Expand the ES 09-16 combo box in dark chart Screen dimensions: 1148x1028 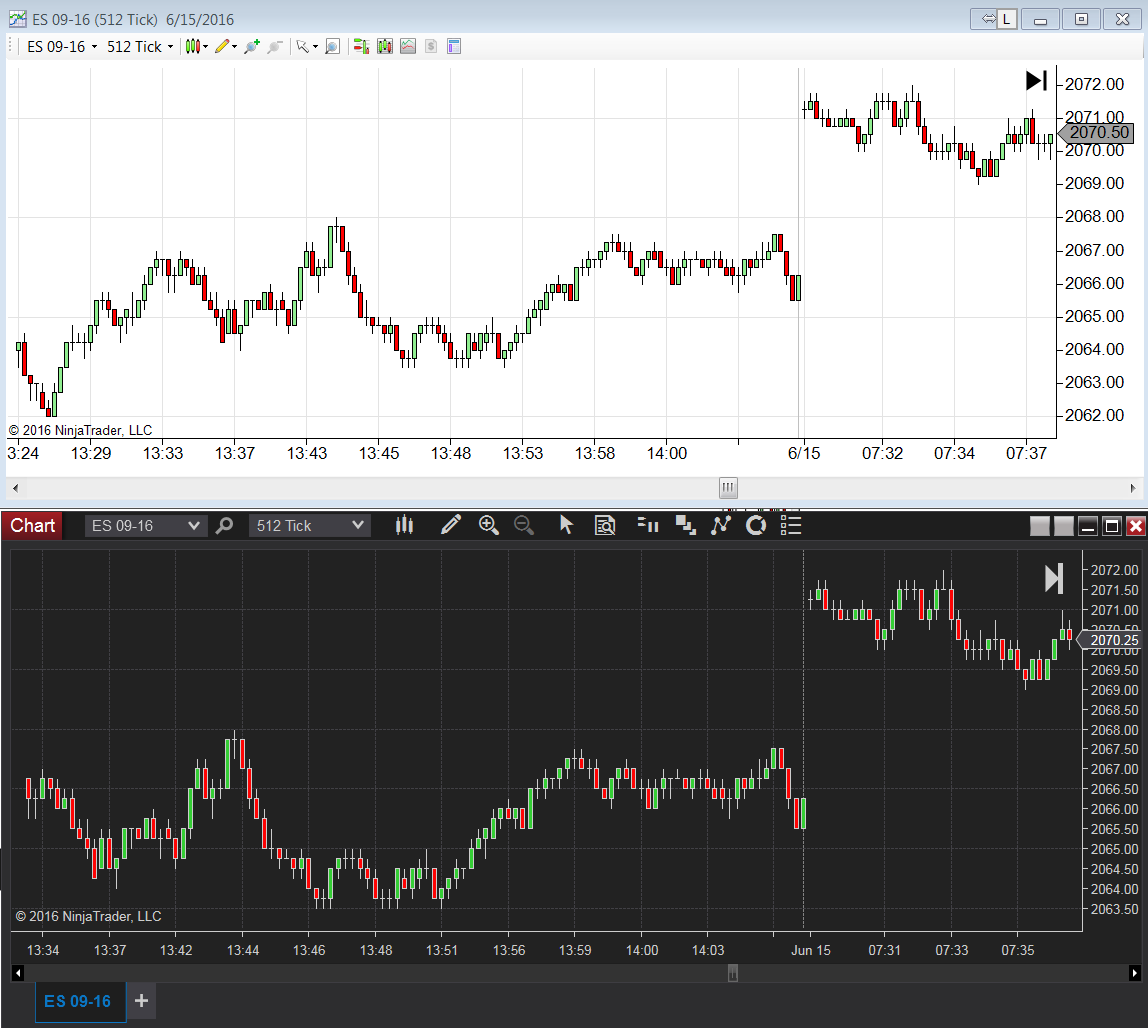(x=146, y=525)
